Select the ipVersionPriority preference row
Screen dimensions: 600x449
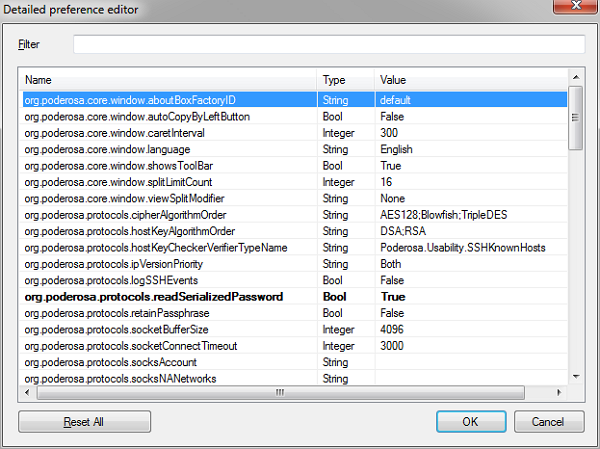295,264
